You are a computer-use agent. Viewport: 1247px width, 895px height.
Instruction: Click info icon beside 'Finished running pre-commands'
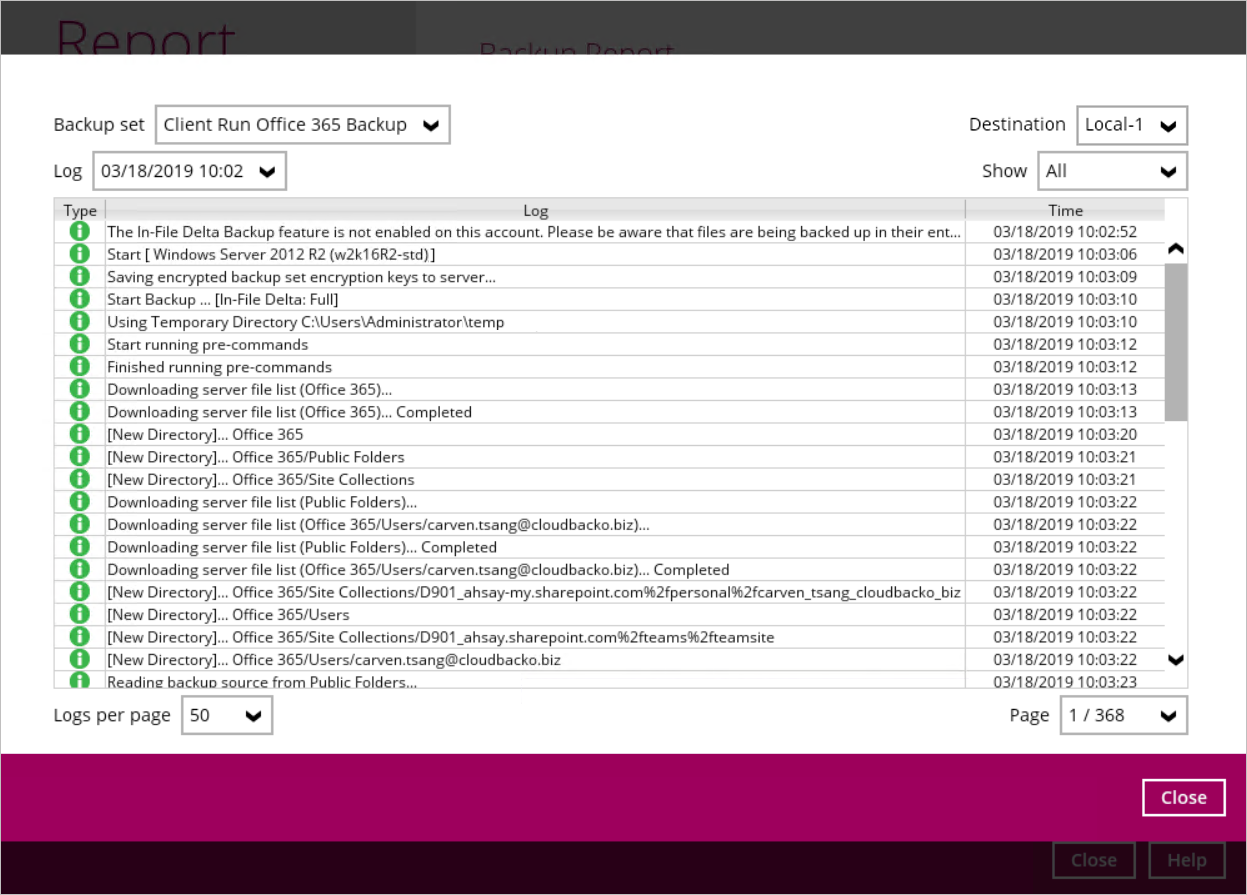pyautogui.click(x=79, y=367)
